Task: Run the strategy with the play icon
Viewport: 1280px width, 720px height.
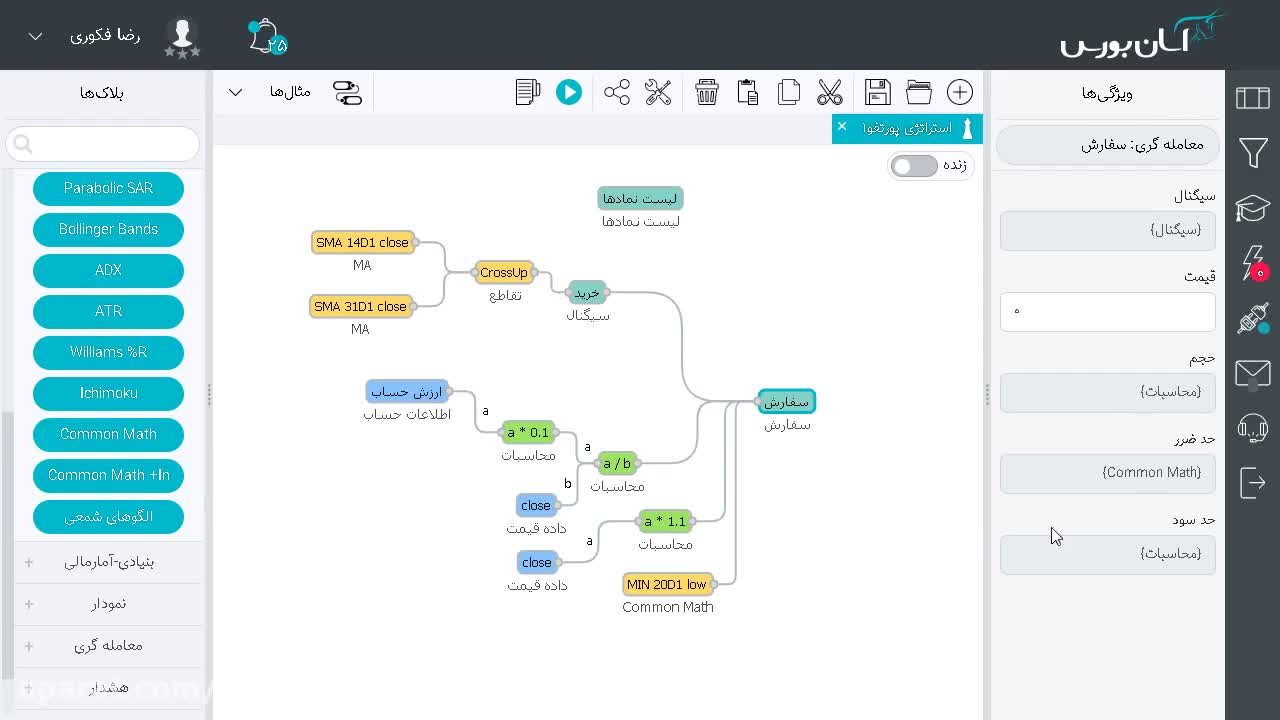Action: coord(569,92)
